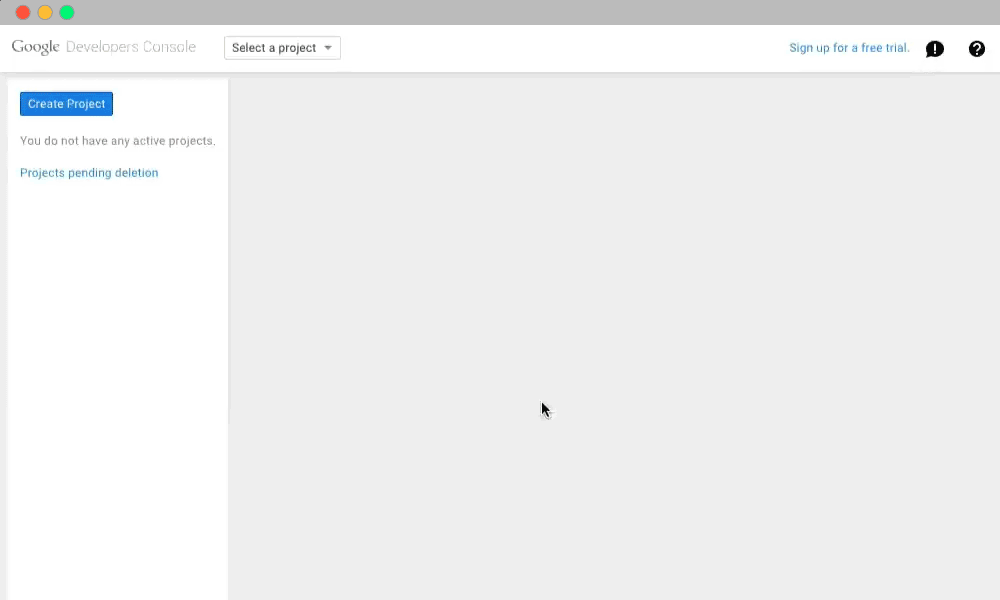Minimize the window using yellow button
The image size is (1000, 600).
coord(45,13)
